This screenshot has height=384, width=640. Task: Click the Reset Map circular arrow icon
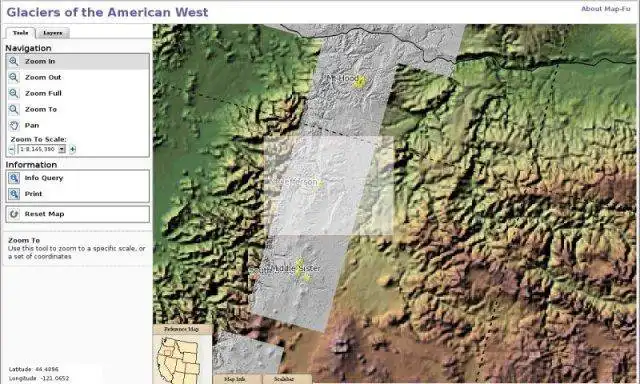[x=14, y=214]
